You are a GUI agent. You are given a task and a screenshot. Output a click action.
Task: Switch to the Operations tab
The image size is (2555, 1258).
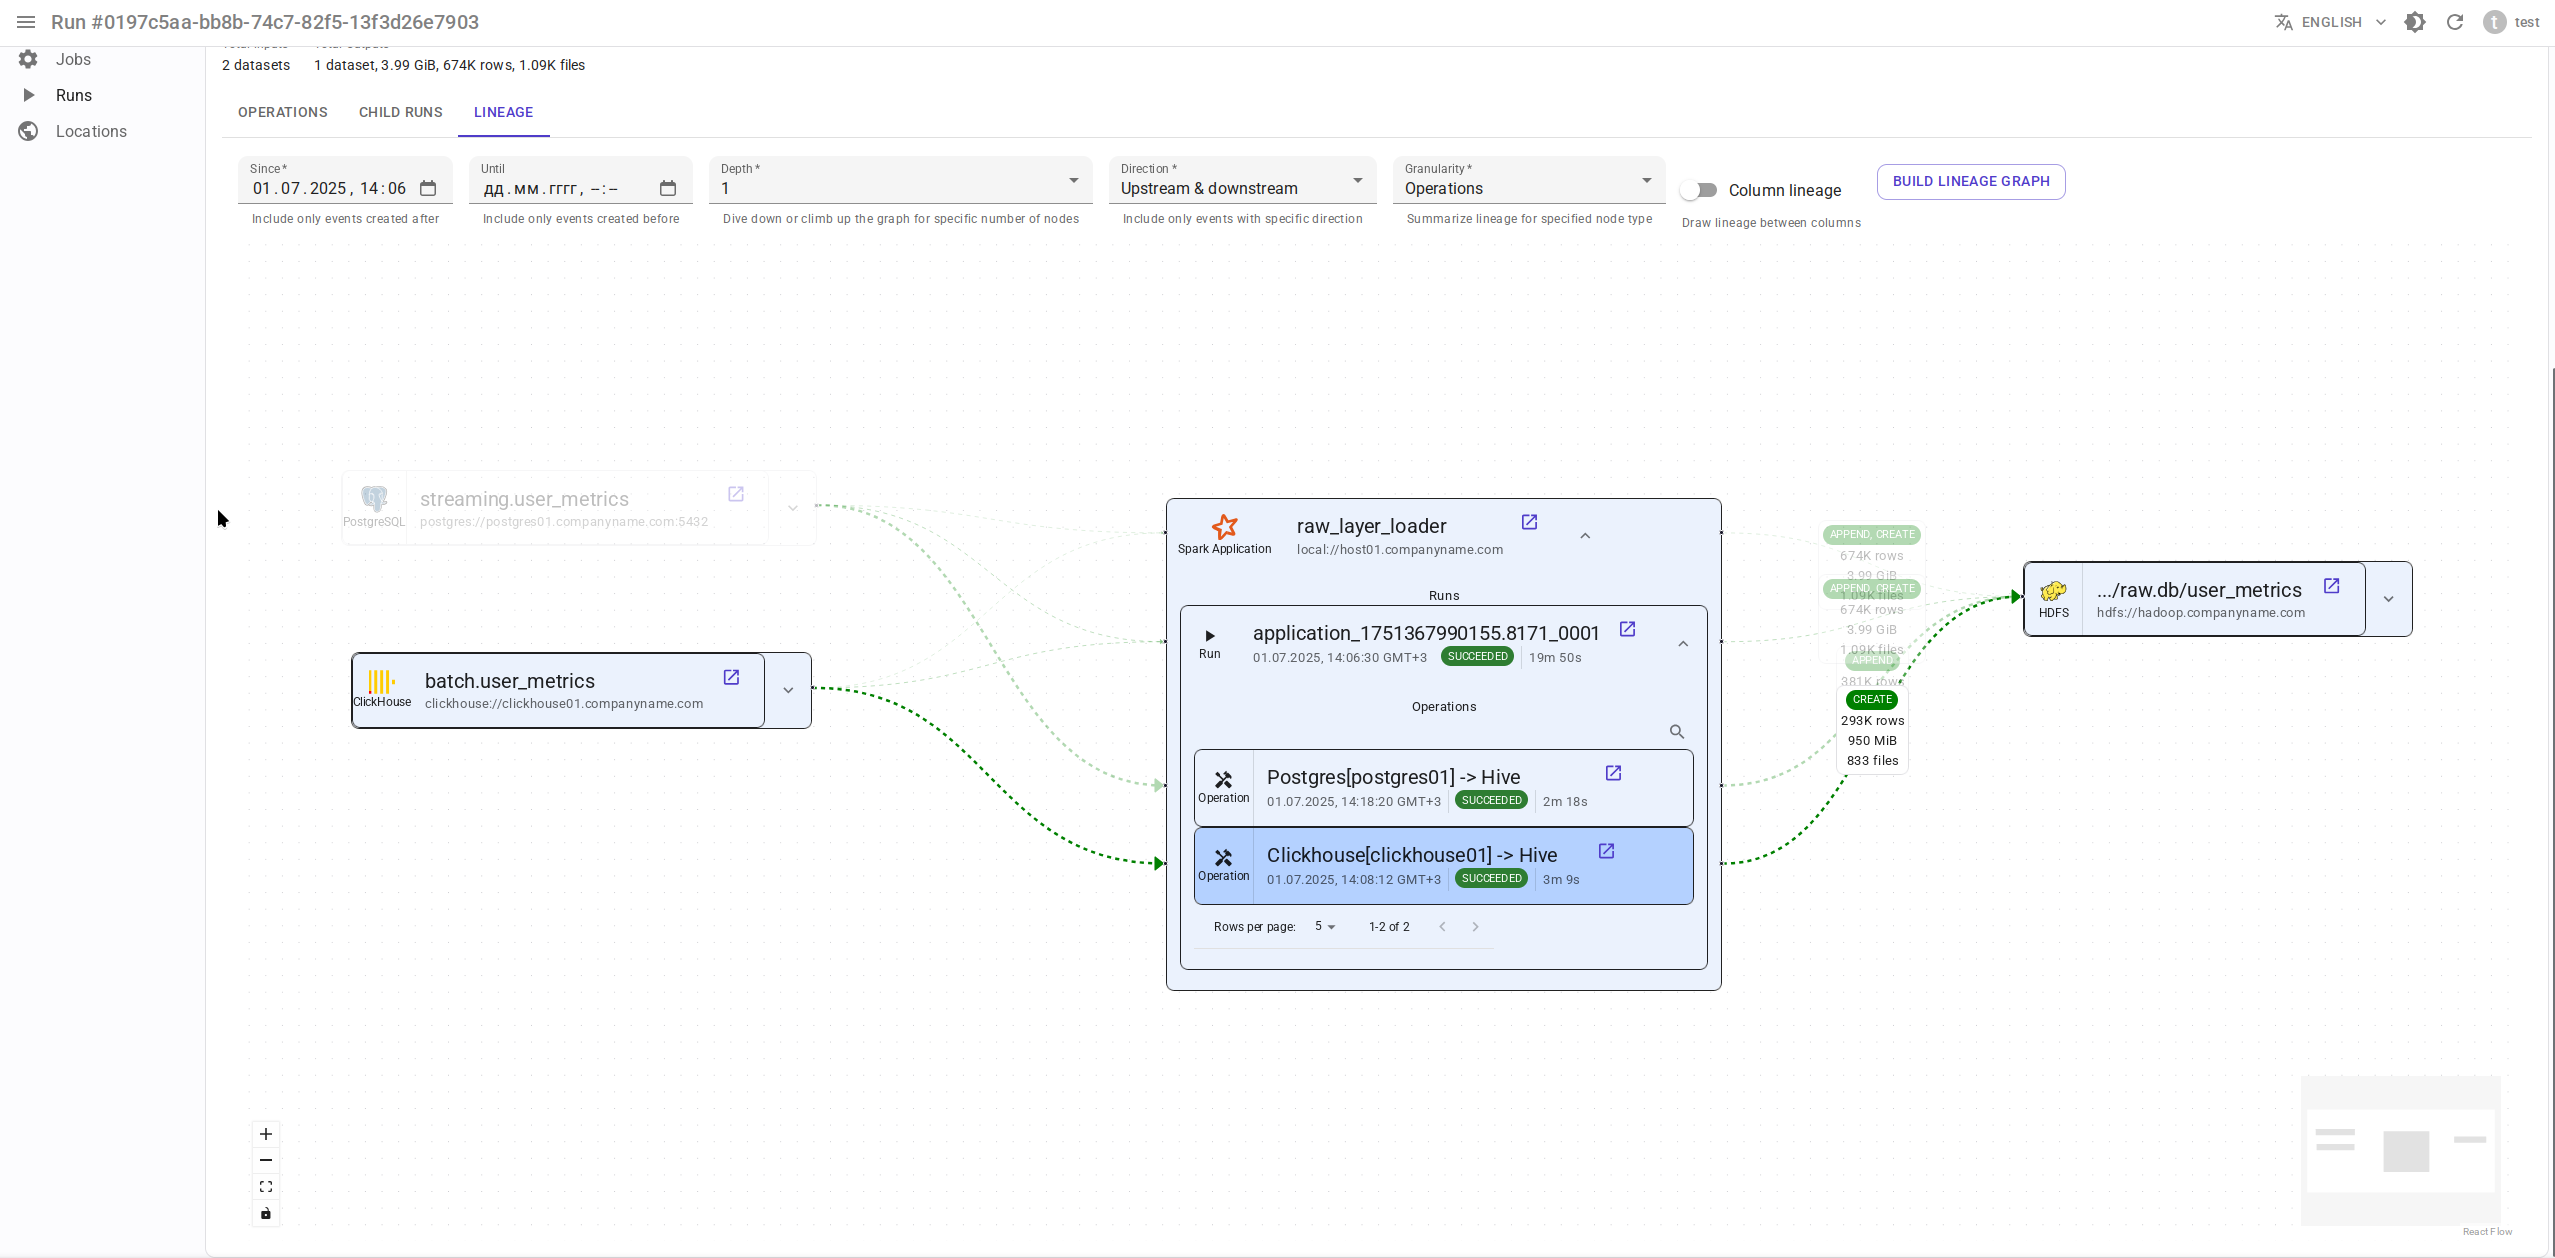click(x=283, y=112)
